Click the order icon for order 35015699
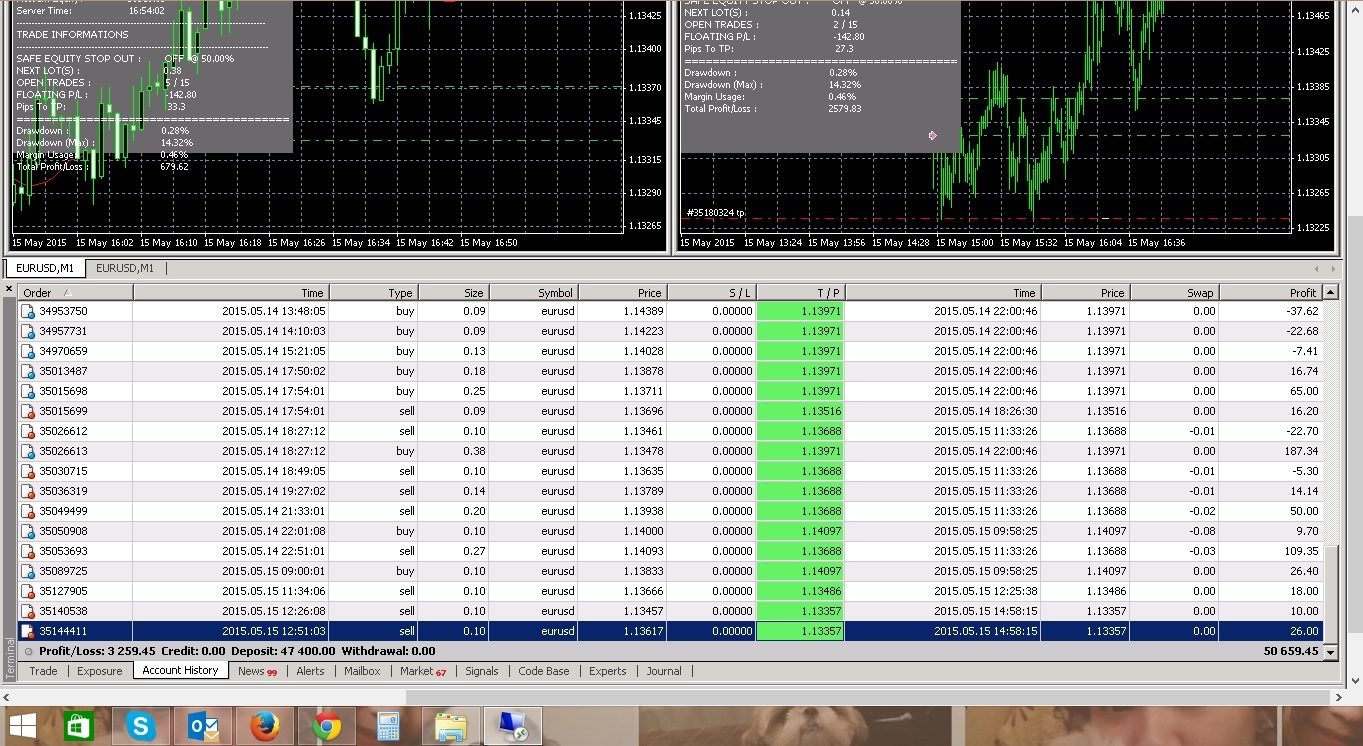 (x=28, y=411)
